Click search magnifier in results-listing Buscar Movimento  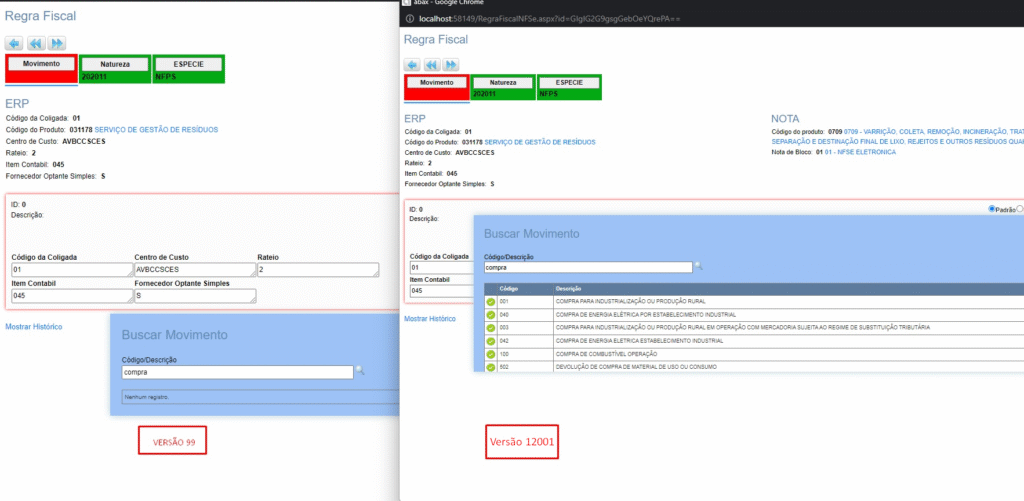[699, 267]
